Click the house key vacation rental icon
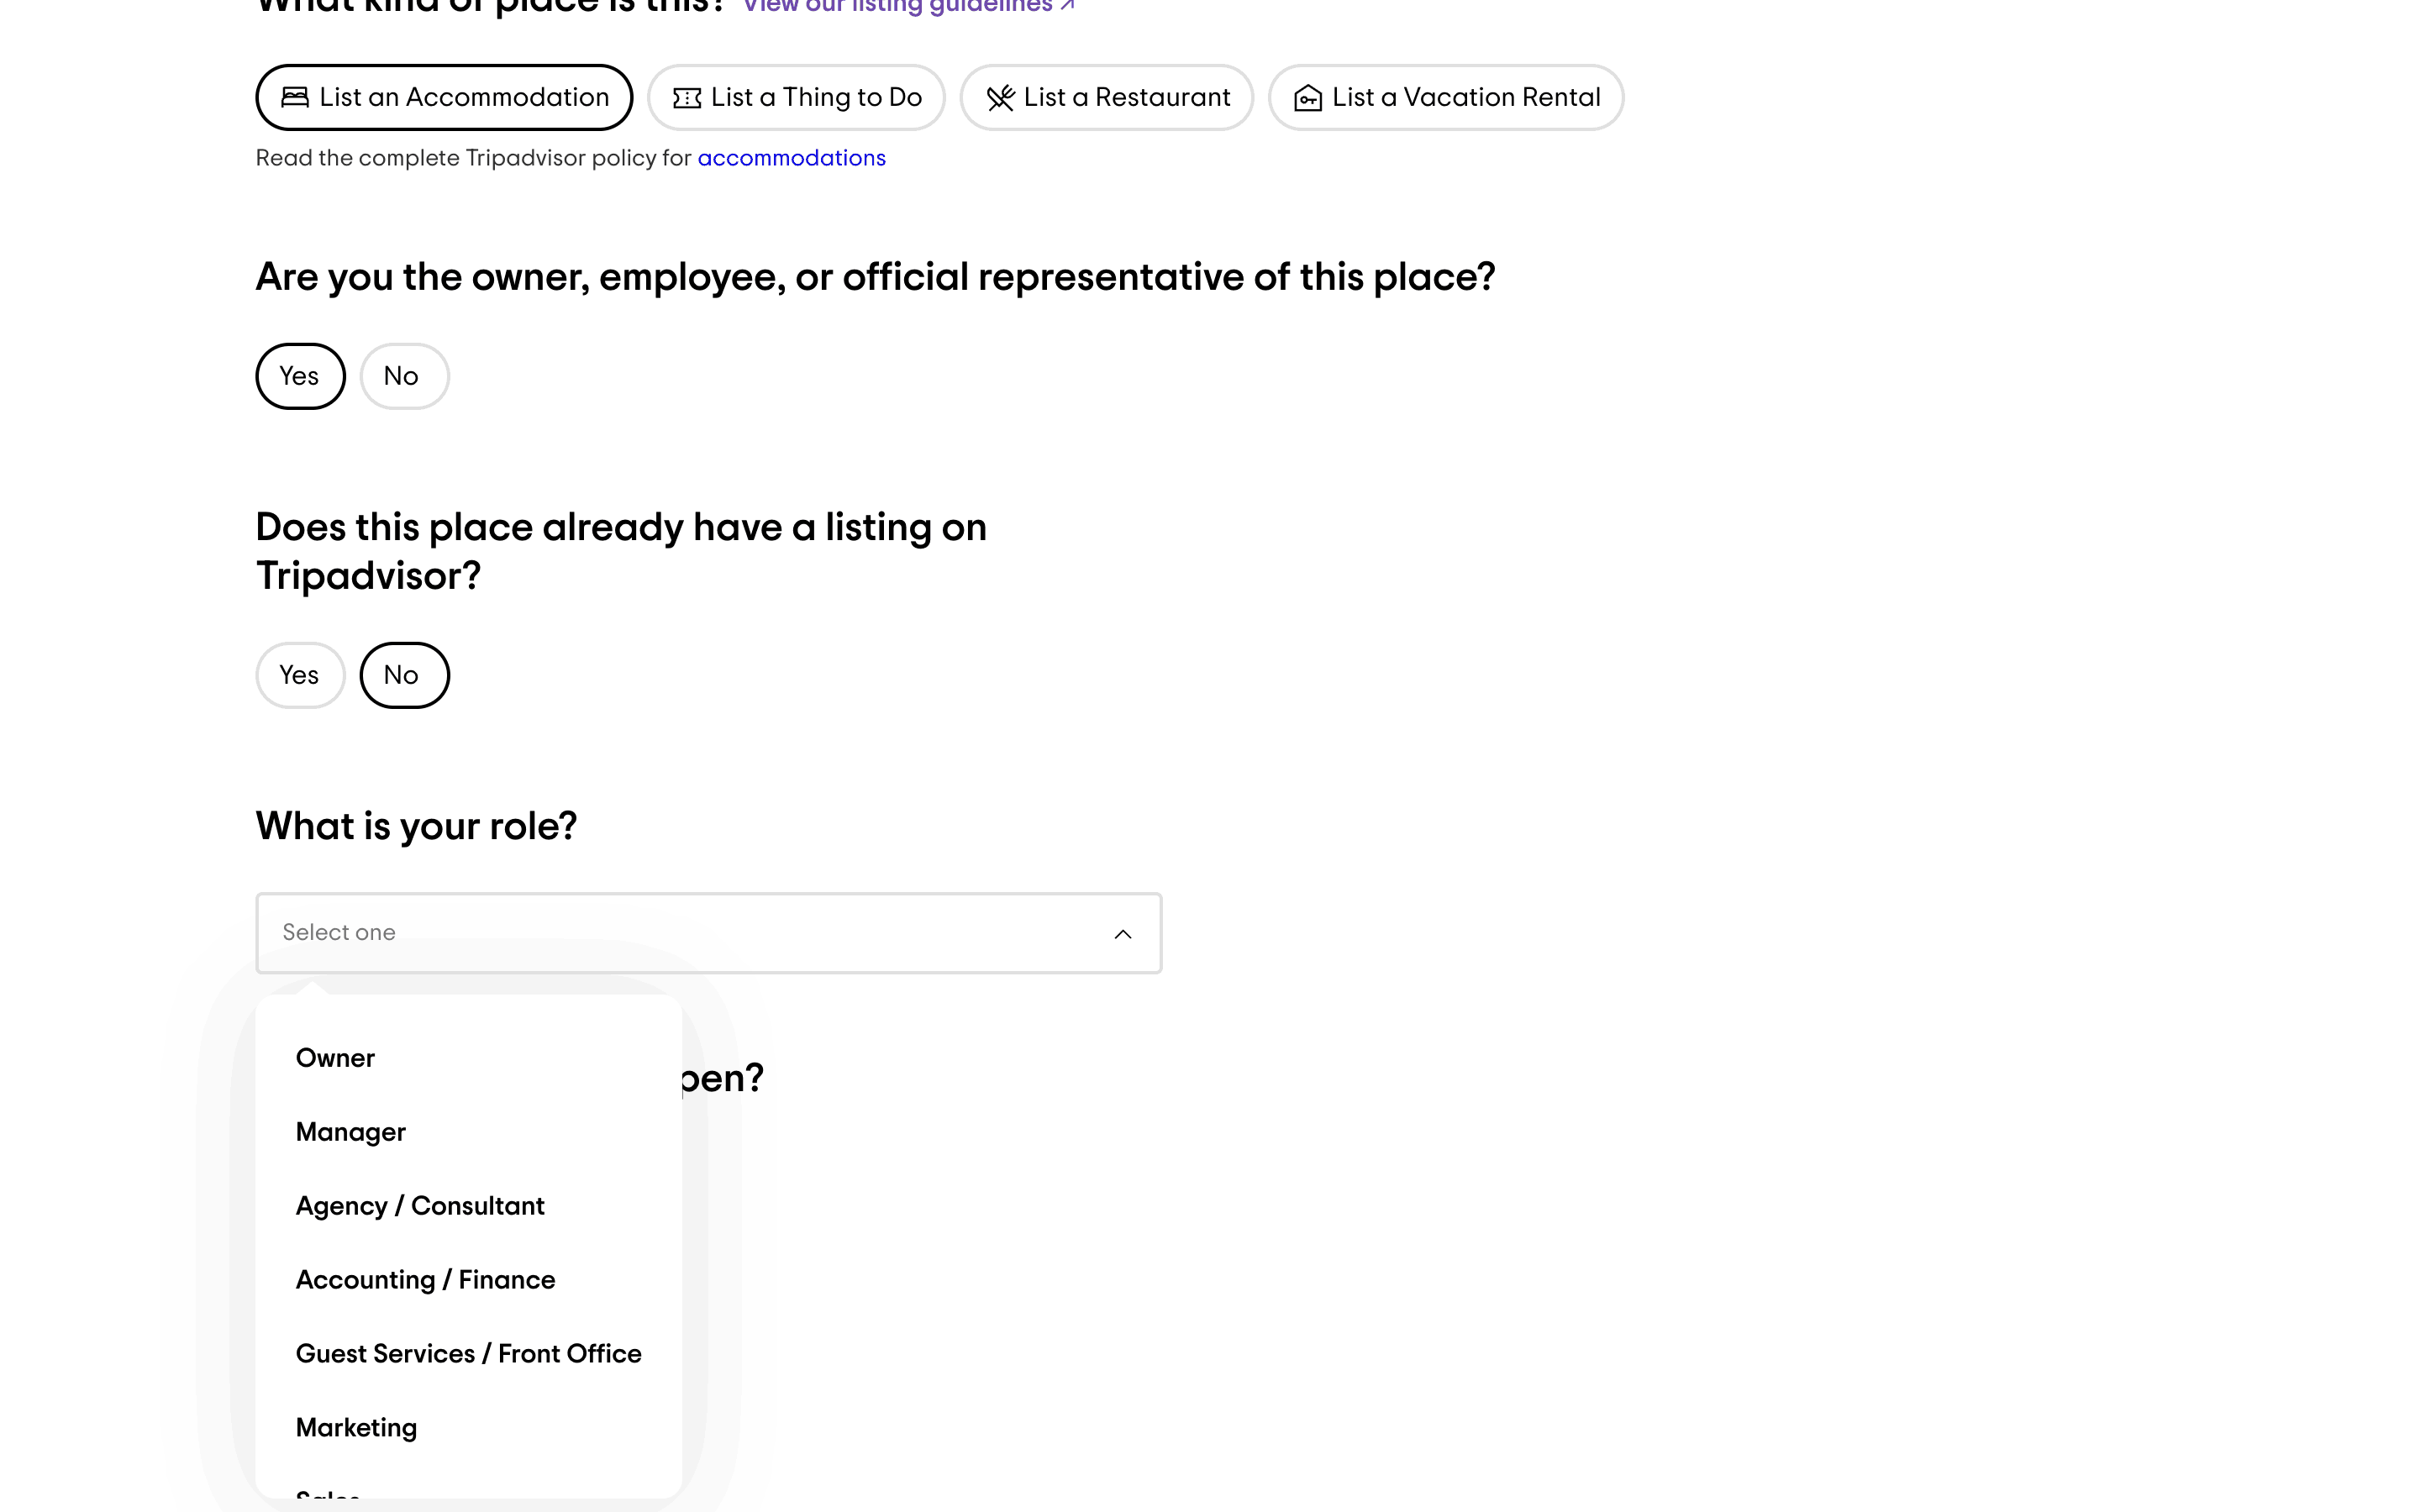Screen dimensions: 2420x1512 (x=1308, y=98)
